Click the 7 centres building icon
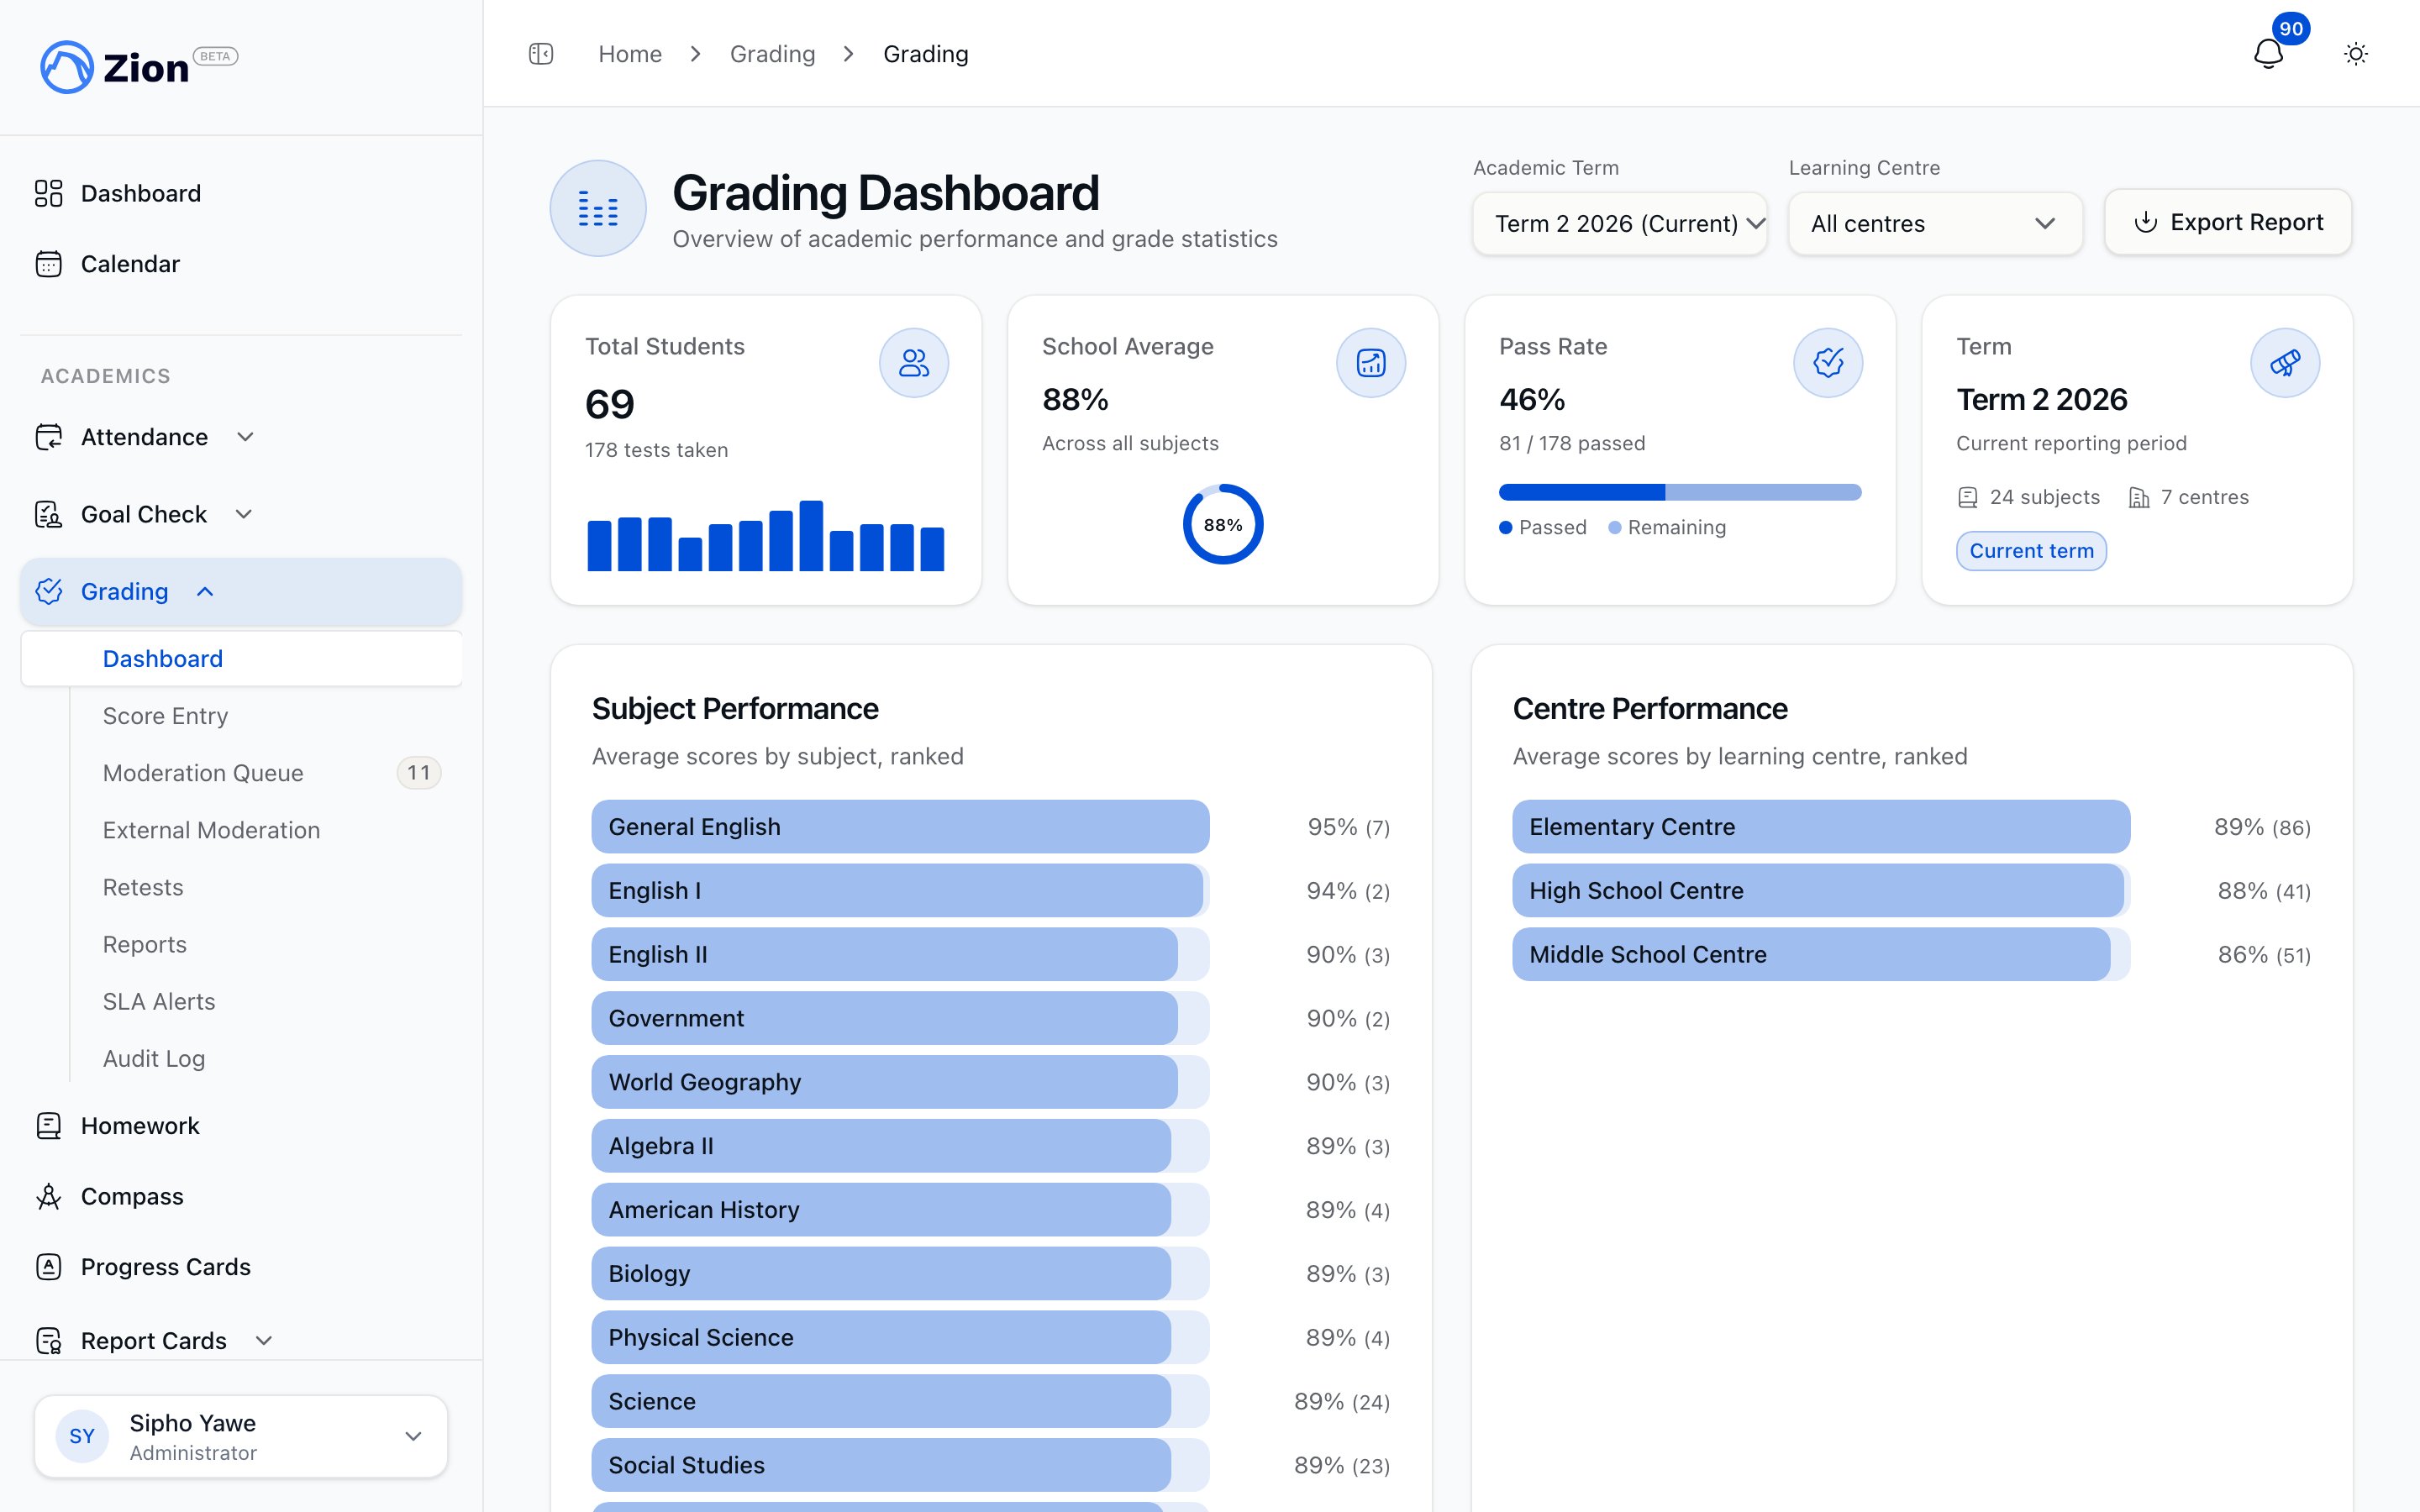The height and width of the screenshot is (1512, 2420). 2139,498
